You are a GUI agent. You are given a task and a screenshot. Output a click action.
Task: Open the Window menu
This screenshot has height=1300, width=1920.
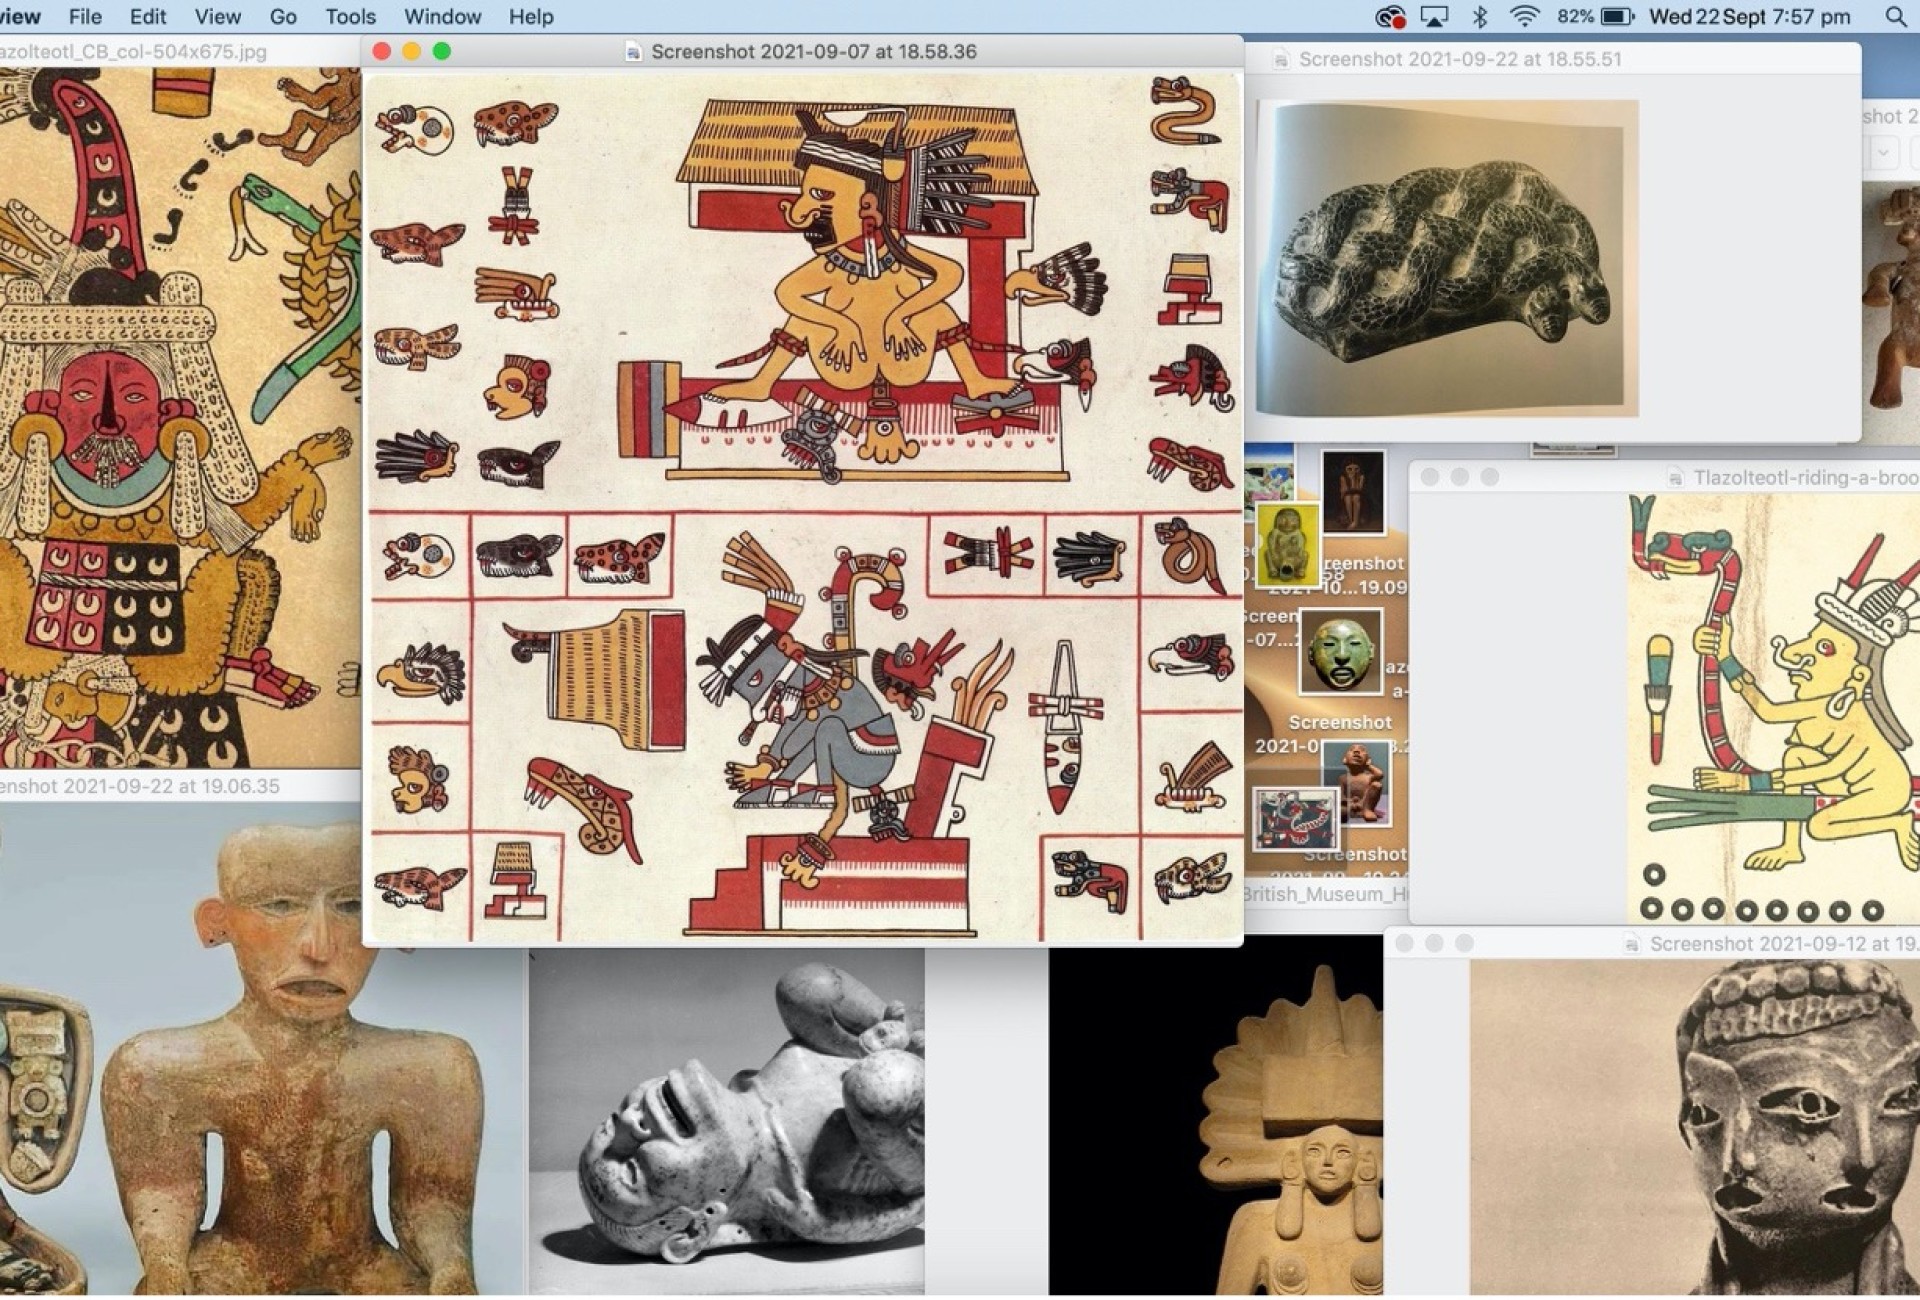(442, 17)
